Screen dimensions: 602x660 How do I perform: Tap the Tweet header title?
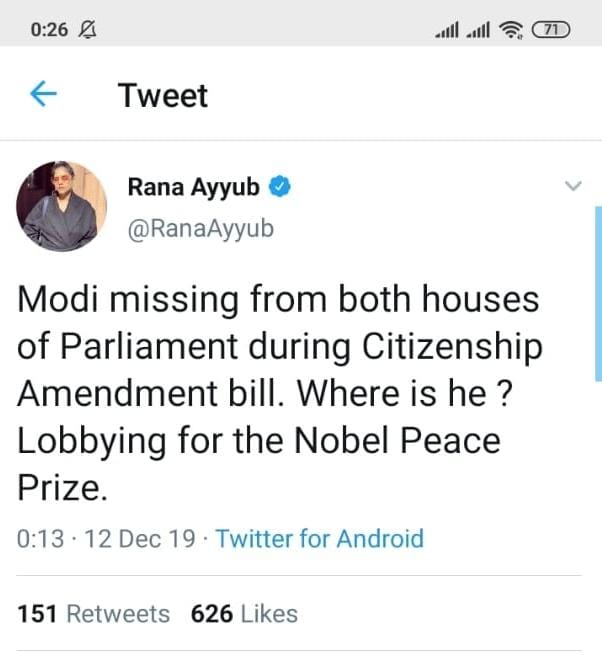[163, 96]
